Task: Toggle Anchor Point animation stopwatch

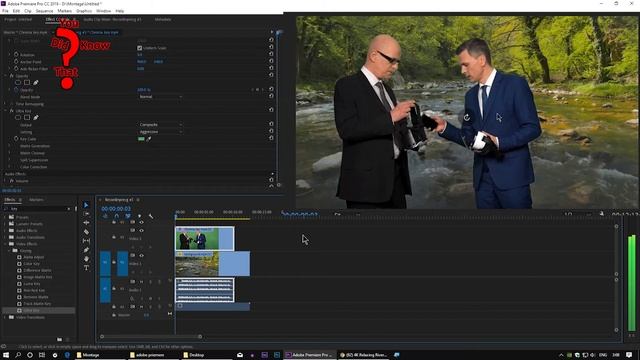Action: tap(16, 62)
